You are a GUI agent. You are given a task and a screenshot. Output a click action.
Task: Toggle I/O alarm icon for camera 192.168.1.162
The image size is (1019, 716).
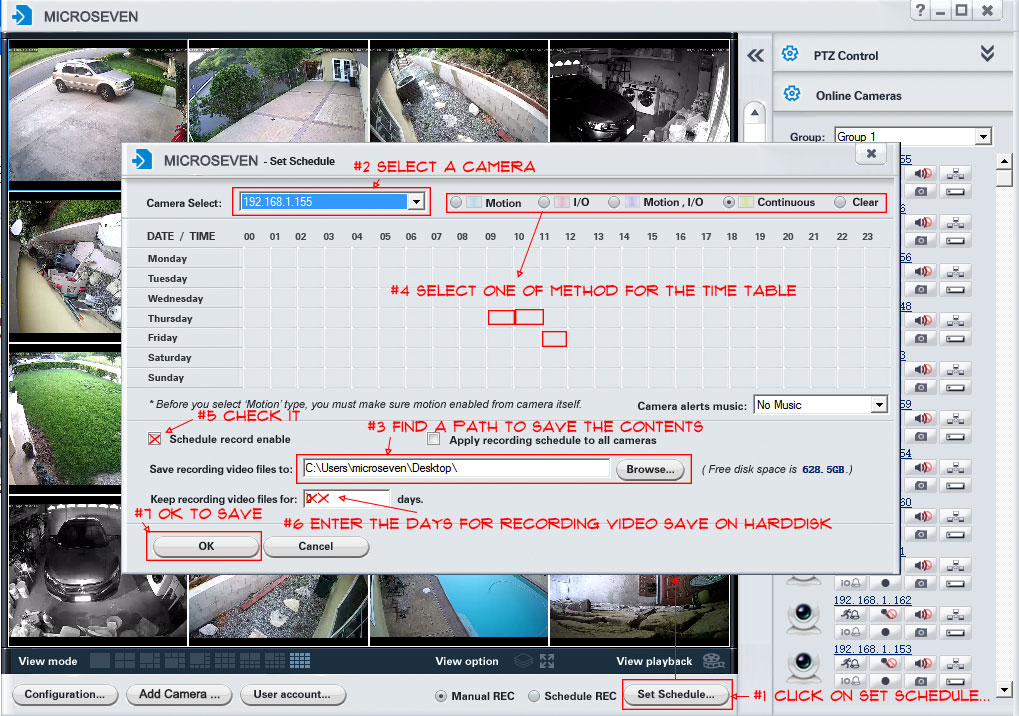(850, 632)
